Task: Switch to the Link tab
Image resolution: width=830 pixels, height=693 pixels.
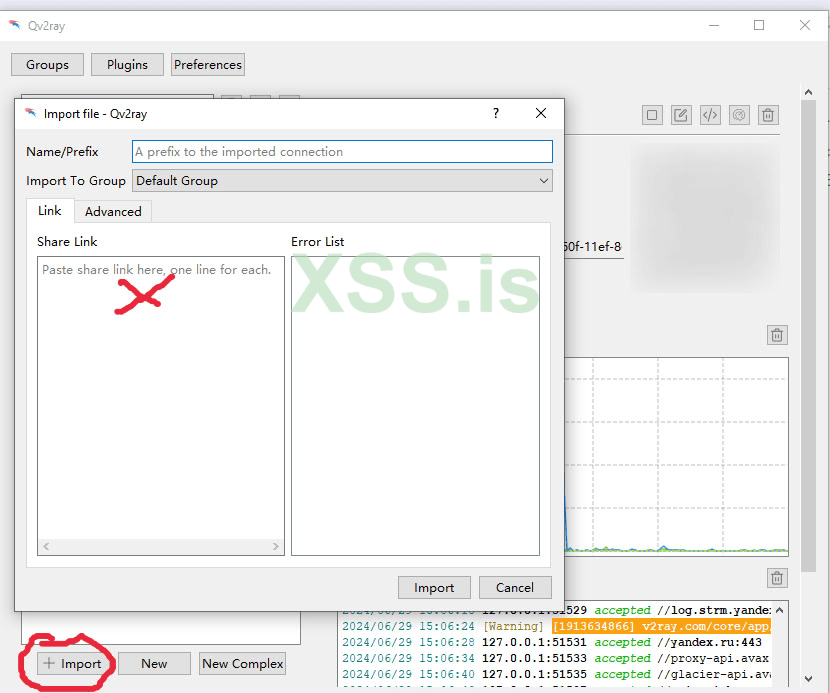Action: pyautogui.click(x=50, y=211)
